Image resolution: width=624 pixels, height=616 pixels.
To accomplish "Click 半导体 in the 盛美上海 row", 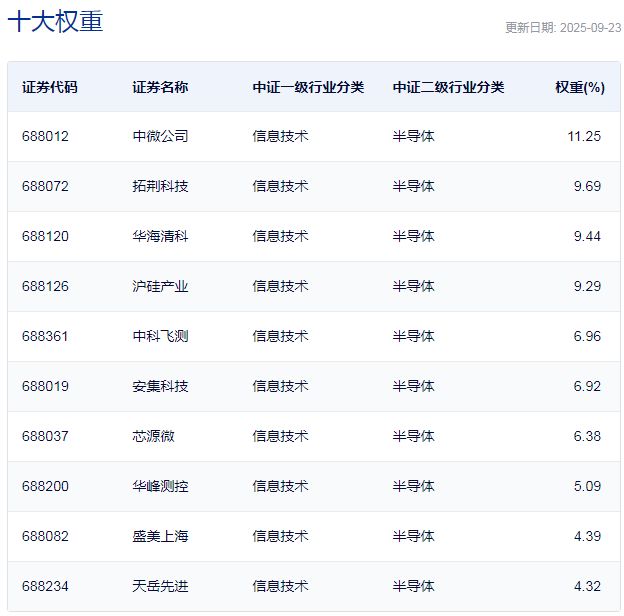I will point(413,536).
